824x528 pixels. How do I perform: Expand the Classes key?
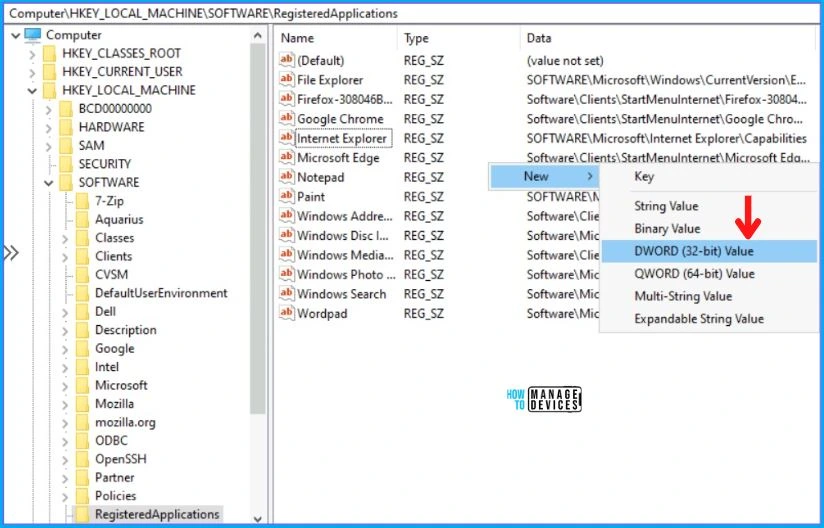[x=65, y=239]
